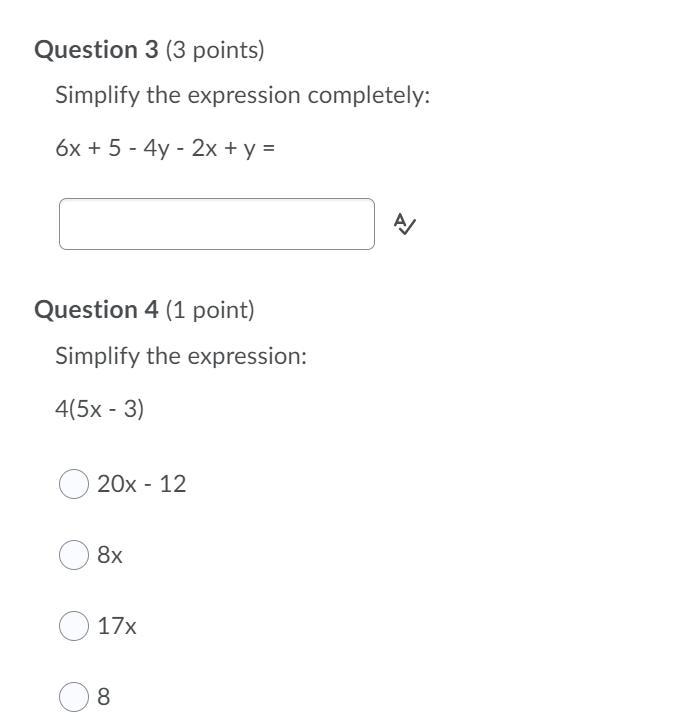This screenshot has height=721, width=682.
Task: Click the Question 4 heading
Action: [x=96, y=309]
